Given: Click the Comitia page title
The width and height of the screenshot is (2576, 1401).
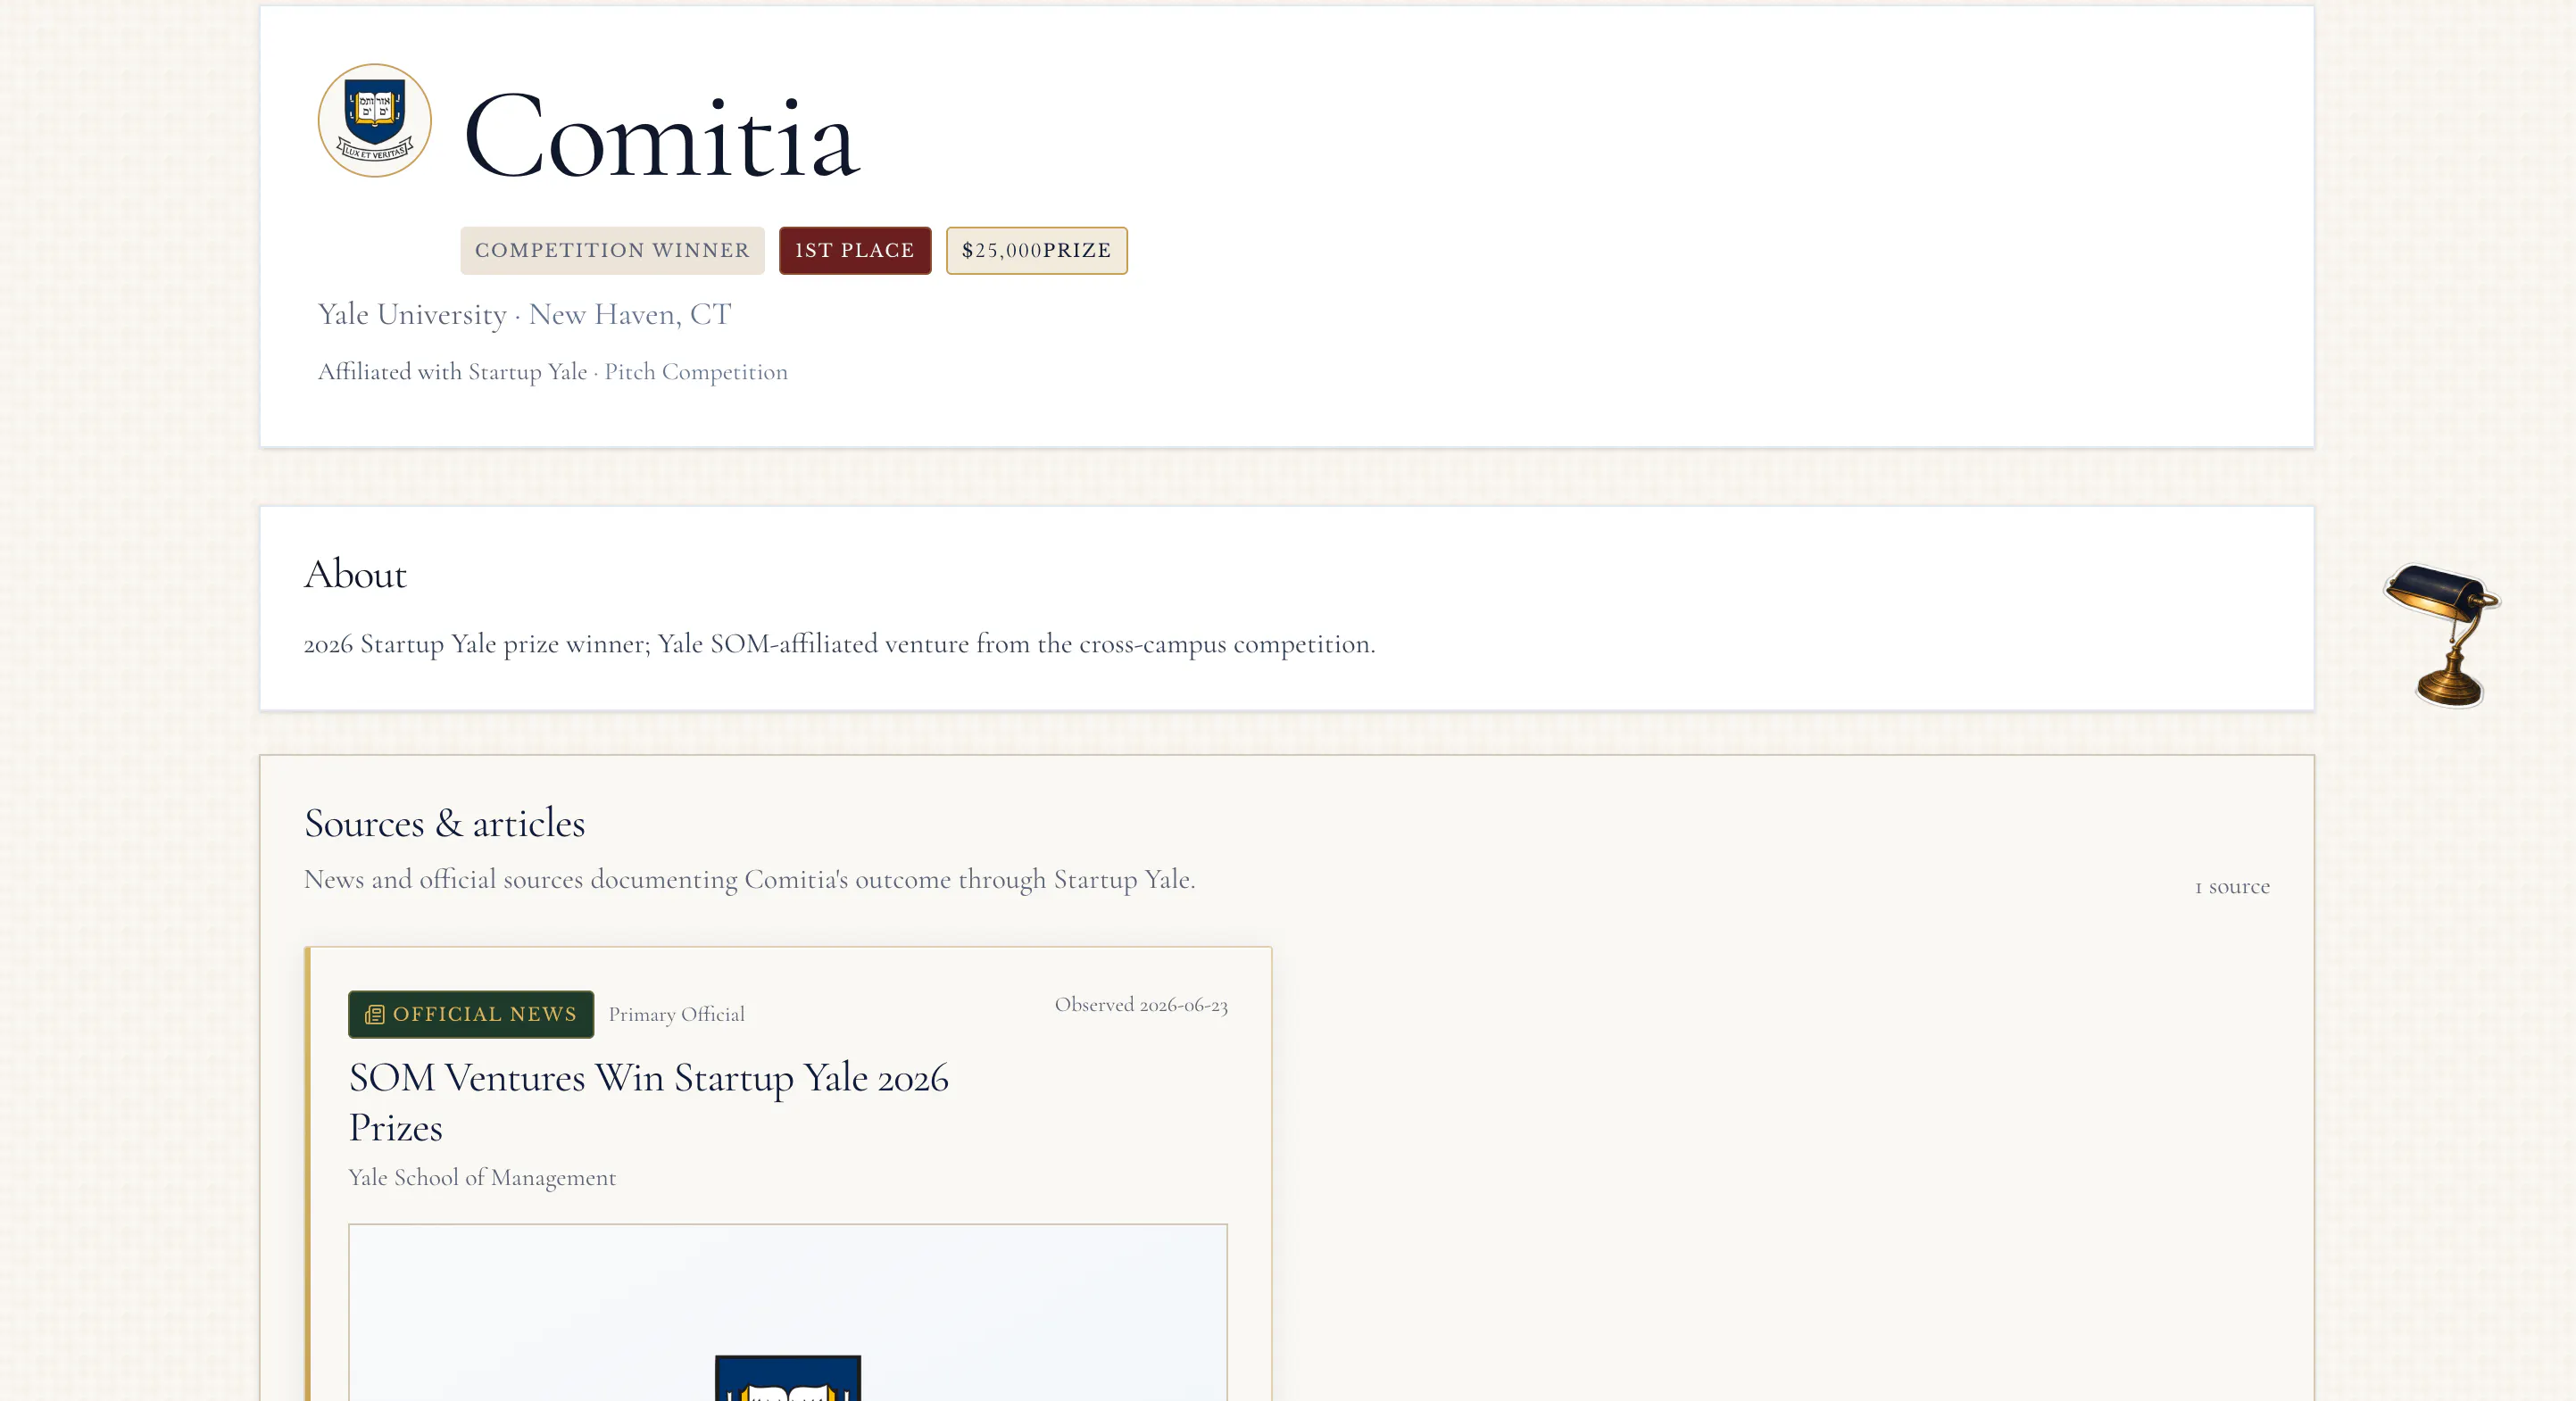Looking at the screenshot, I should tap(661, 136).
